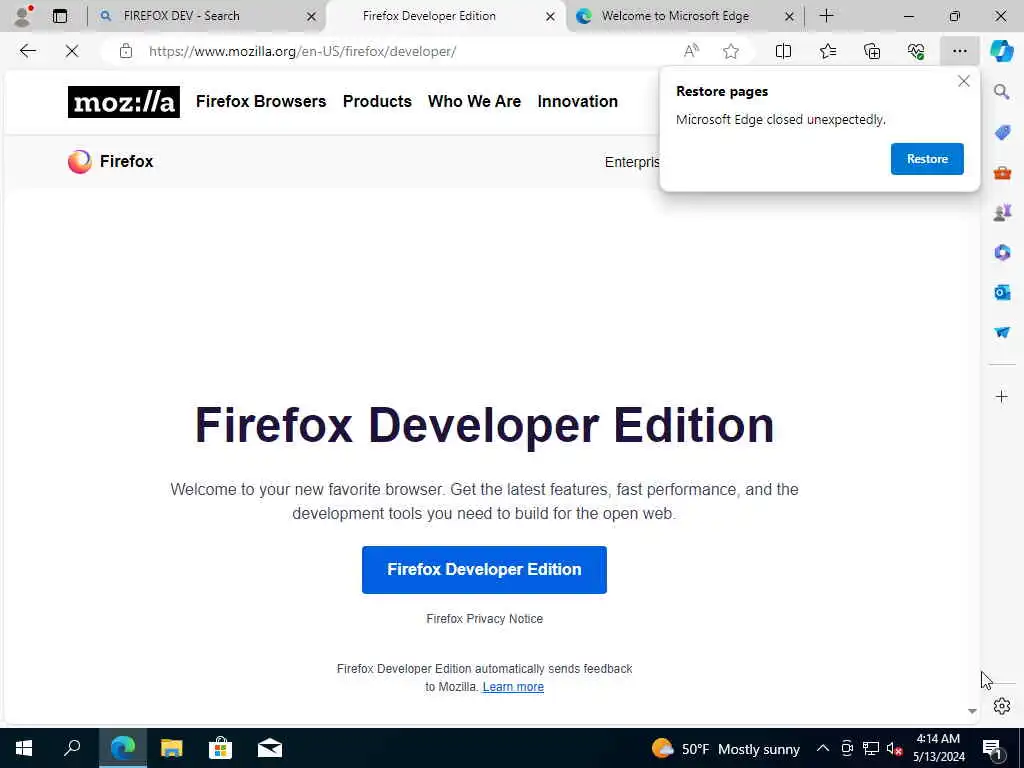Close the Restore pages popup
The height and width of the screenshot is (768, 1024).
point(963,81)
